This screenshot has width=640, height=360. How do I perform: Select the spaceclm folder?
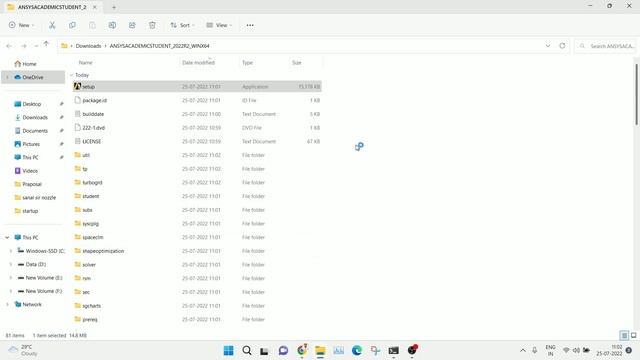[198, 237]
